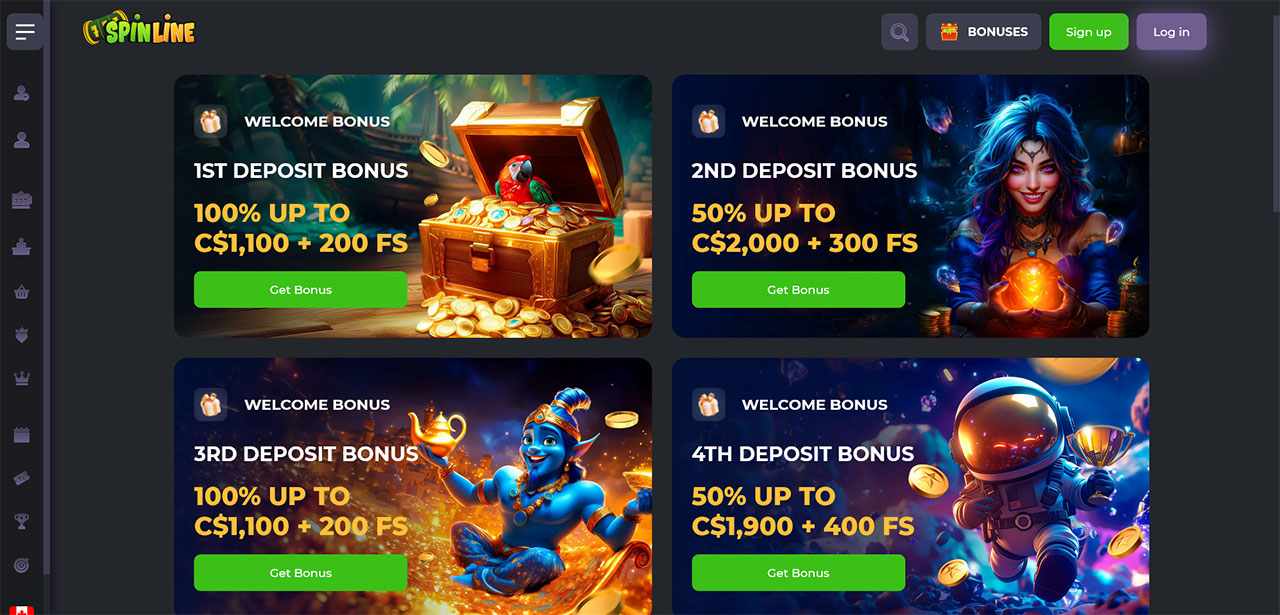Get Bonus for 1st deposit offer
Image resolution: width=1280 pixels, height=615 pixels.
(300, 289)
